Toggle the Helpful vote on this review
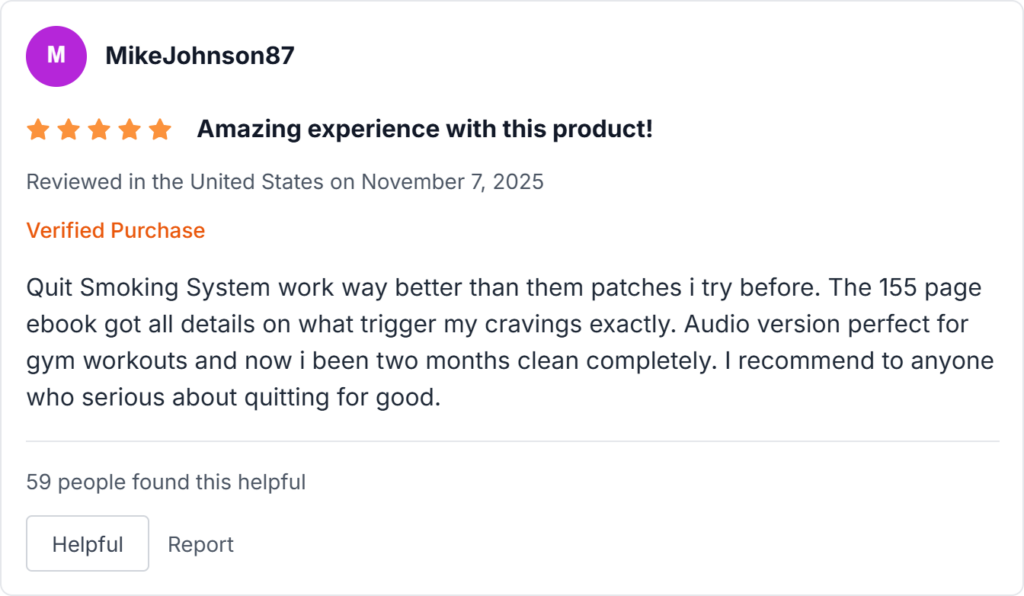 [x=87, y=543]
